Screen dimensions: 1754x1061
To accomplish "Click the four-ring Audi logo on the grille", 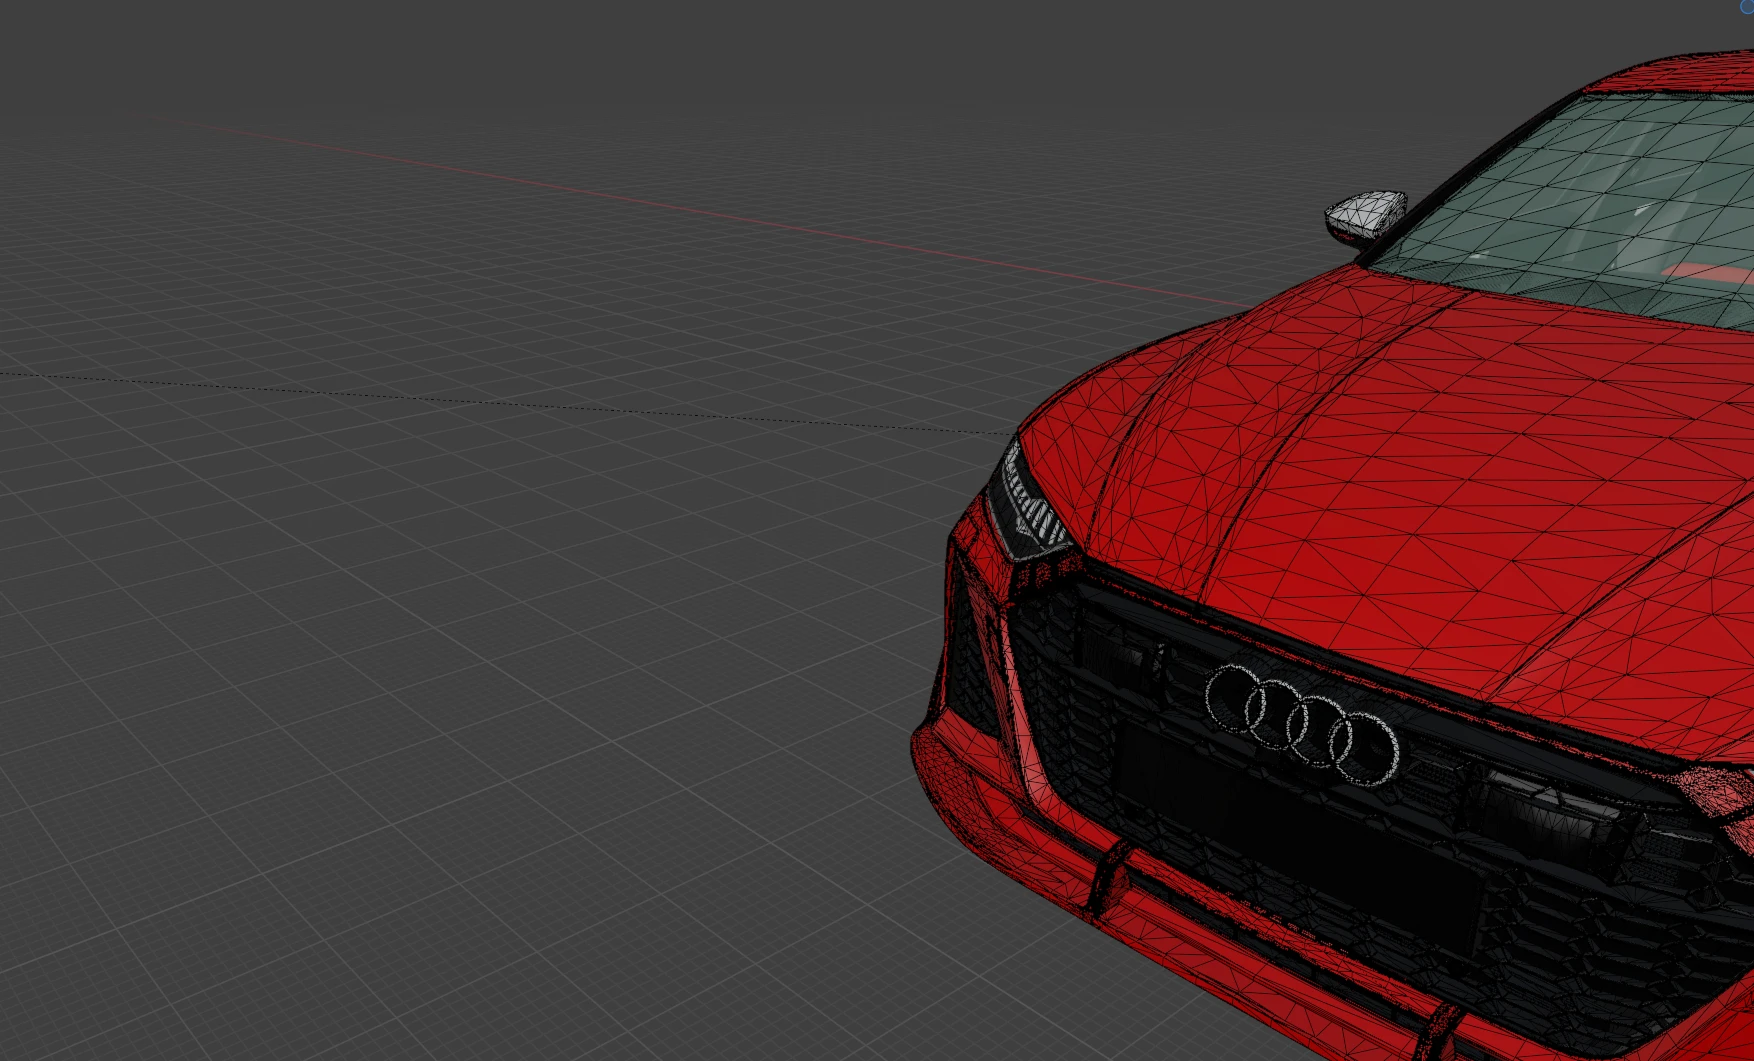I will [1302, 723].
